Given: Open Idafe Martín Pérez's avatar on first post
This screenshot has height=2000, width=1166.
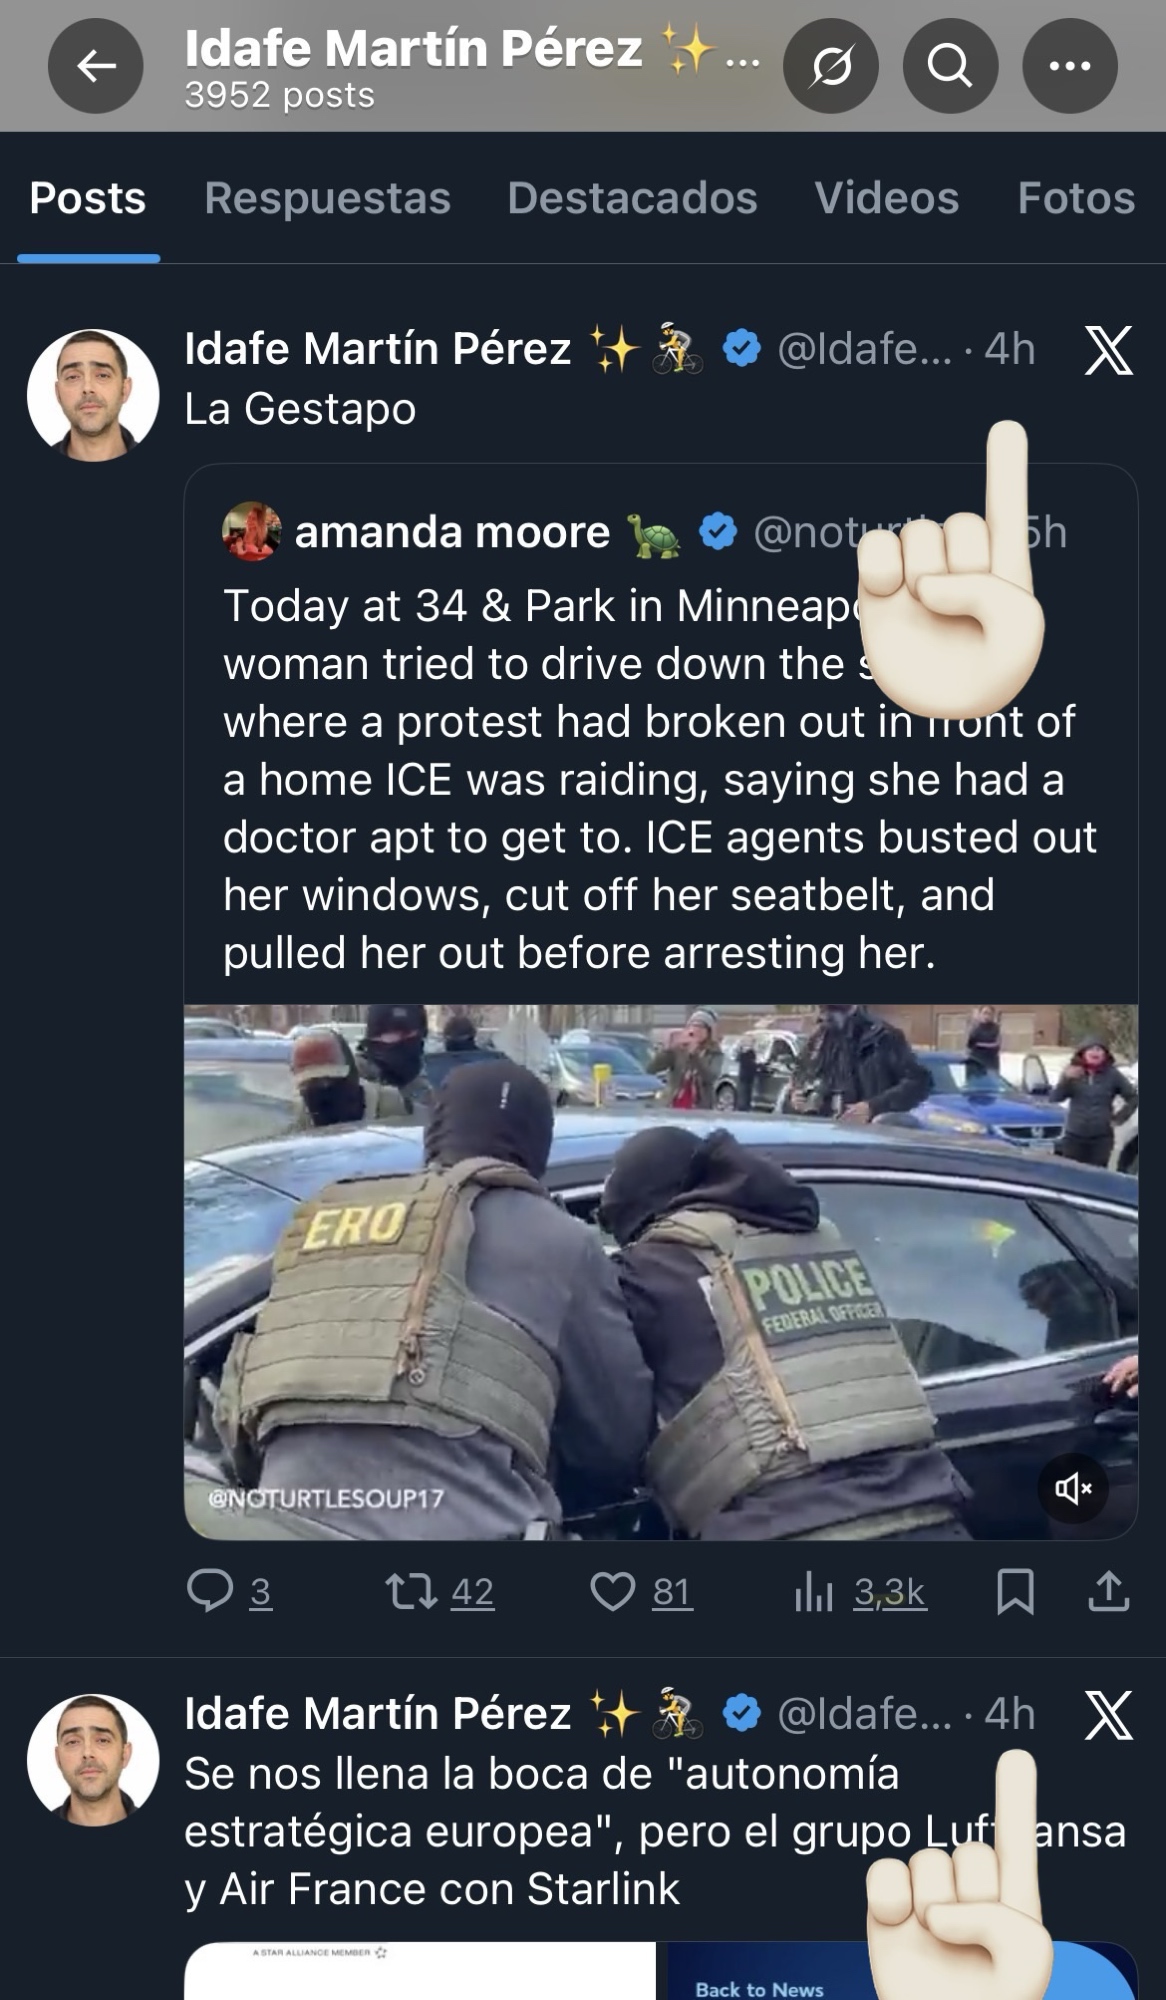Looking at the screenshot, I should [x=93, y=395].
